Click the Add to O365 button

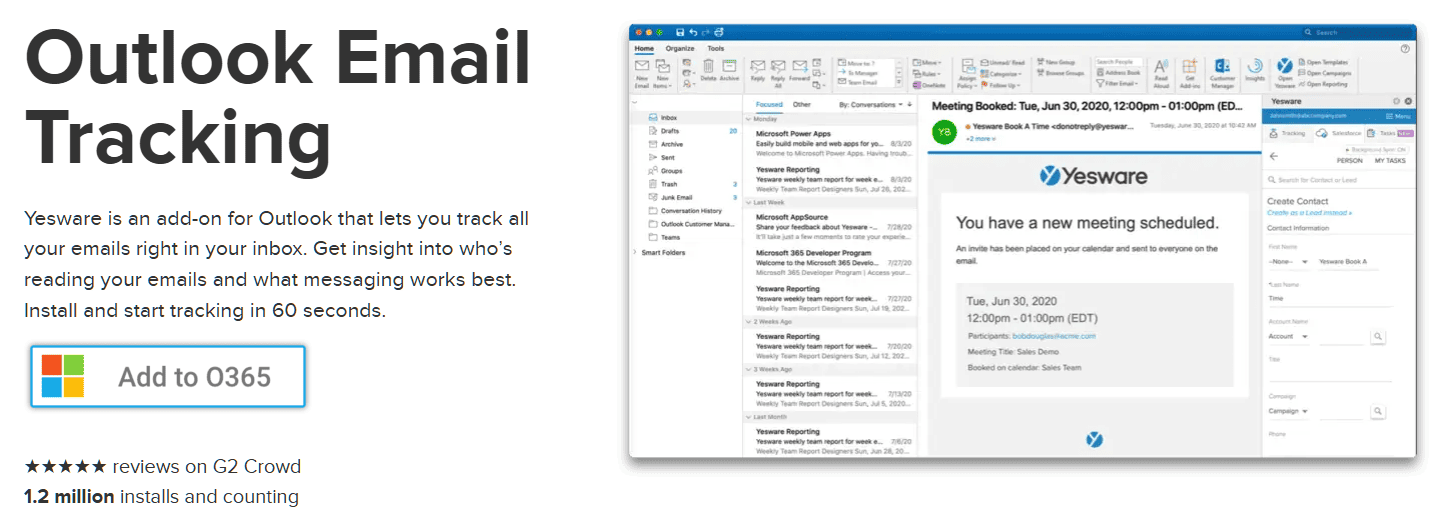click(x=167, y=376)
